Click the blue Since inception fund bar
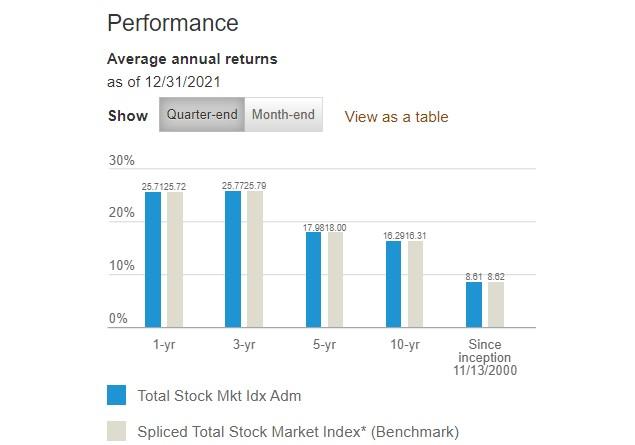This screenshot has height=445, width=635. (474, 304)
